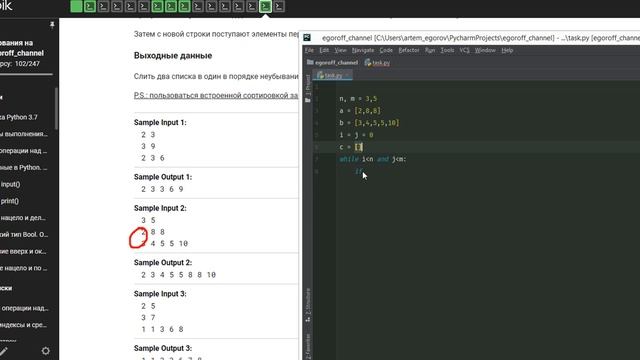Click the task.py Python file icon in breadcrumb
The height and width of the screenshot is (360, 640).
click(368, 62)
